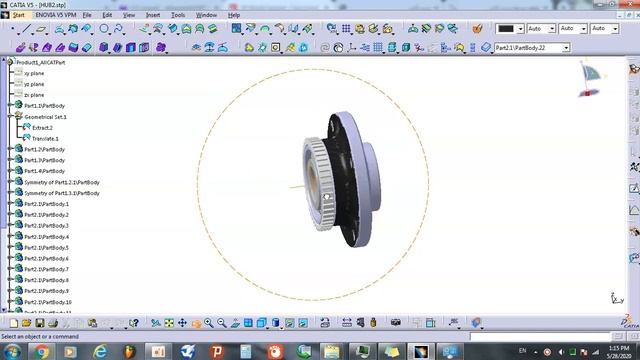The image size is (640, 360).
Task: Open Internet Explorer from the taskbar
Action: click(100, 351)
